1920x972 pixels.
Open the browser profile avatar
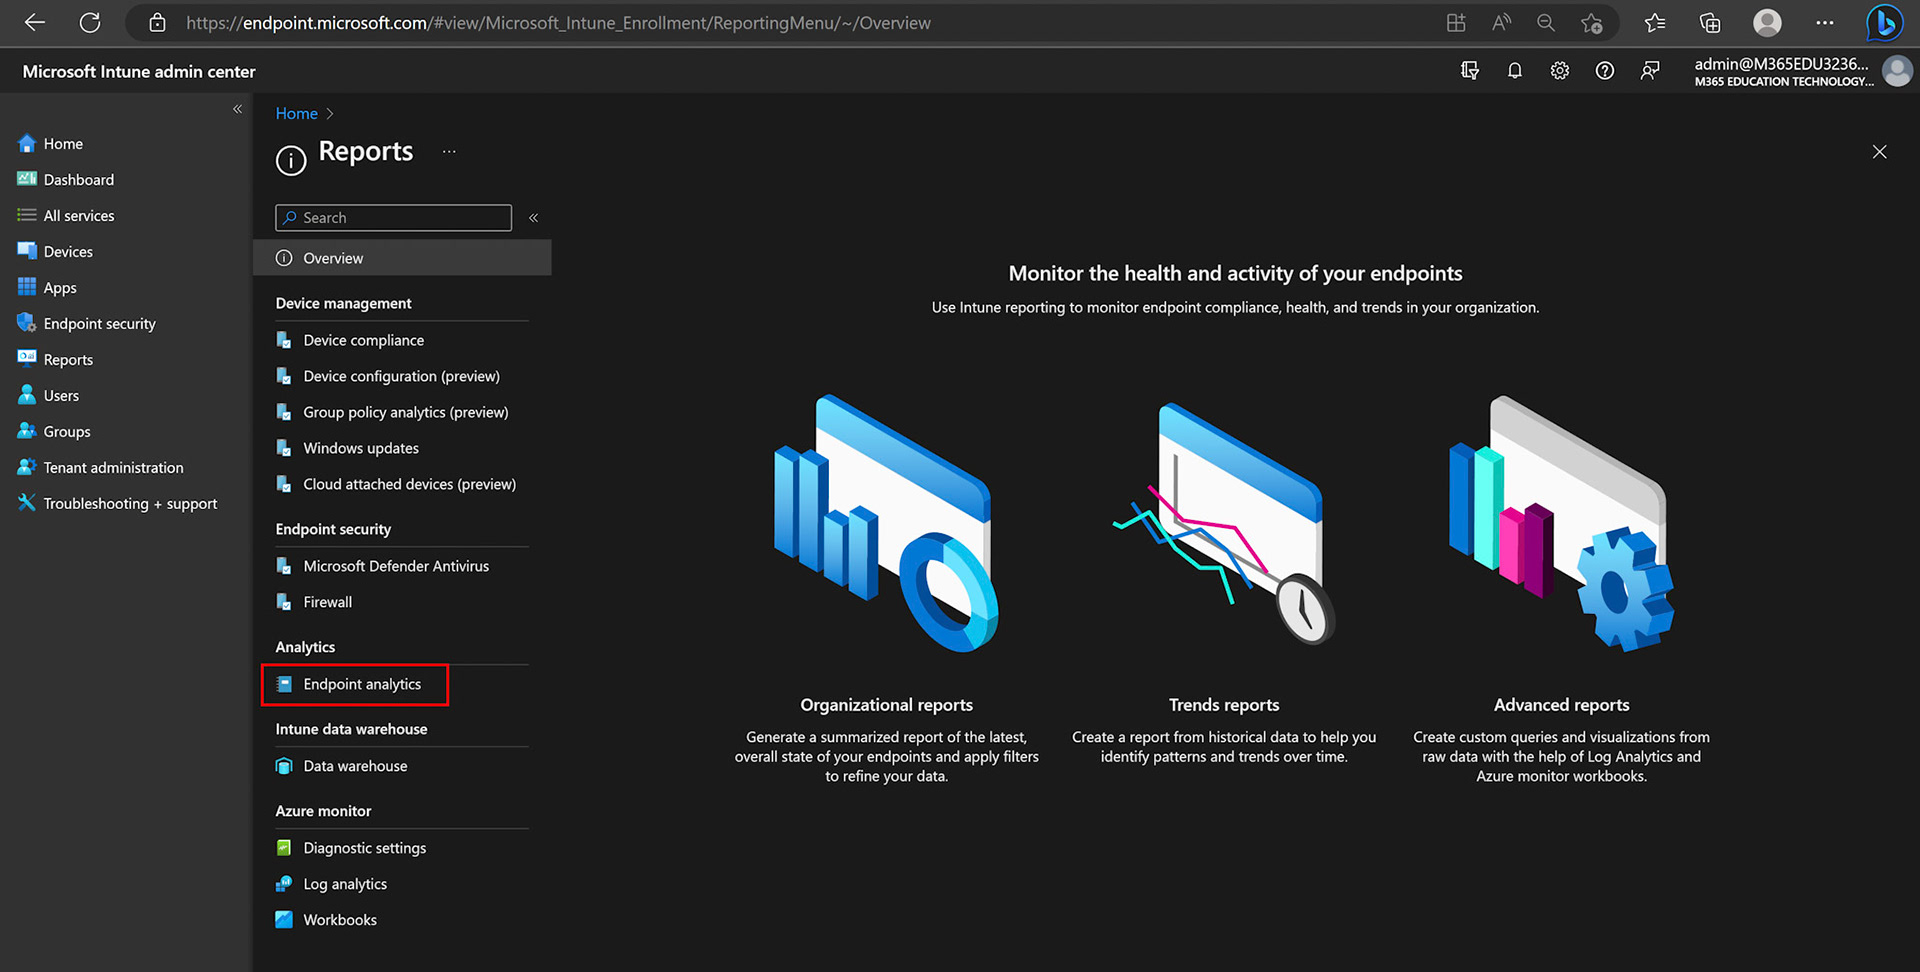pos(1767,22)
